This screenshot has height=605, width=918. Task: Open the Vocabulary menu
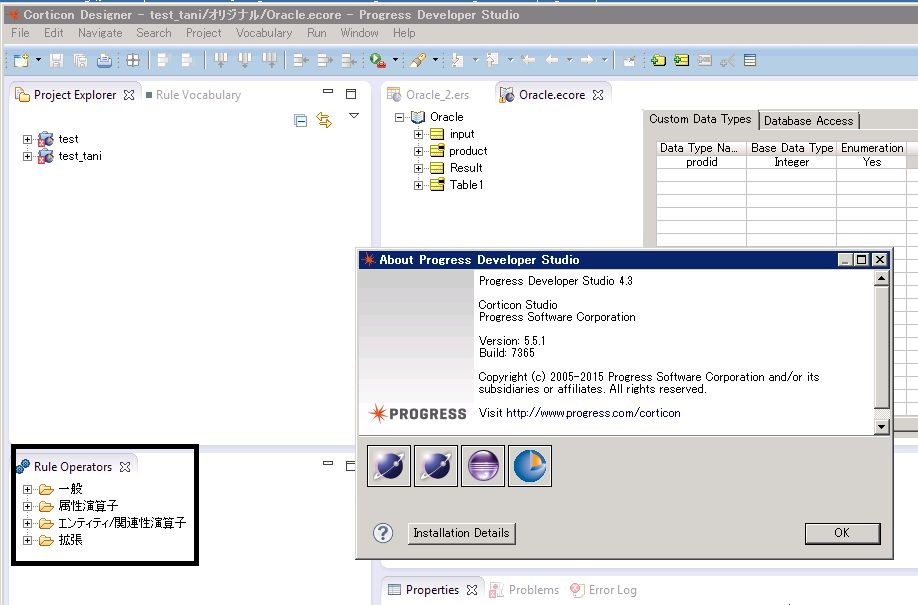tap(264, 33)
